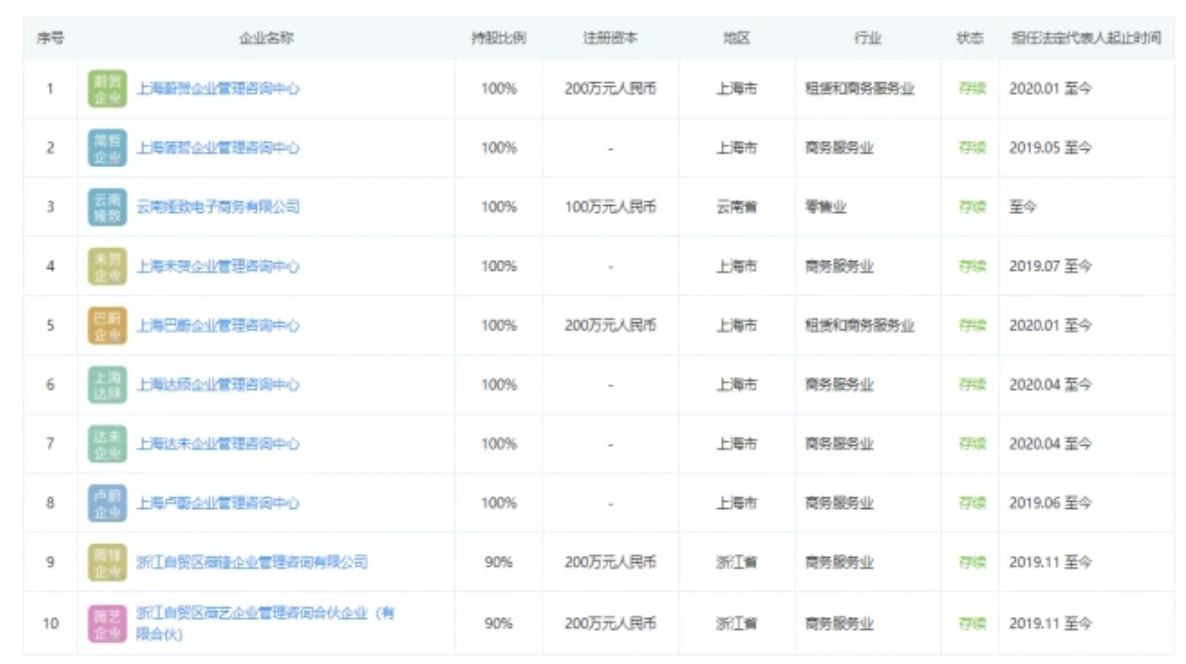This screenshot has width=1186, height=664.
Task: Click the pink 薇艺企业 logo badge in row 10
Action: [107, 624]
